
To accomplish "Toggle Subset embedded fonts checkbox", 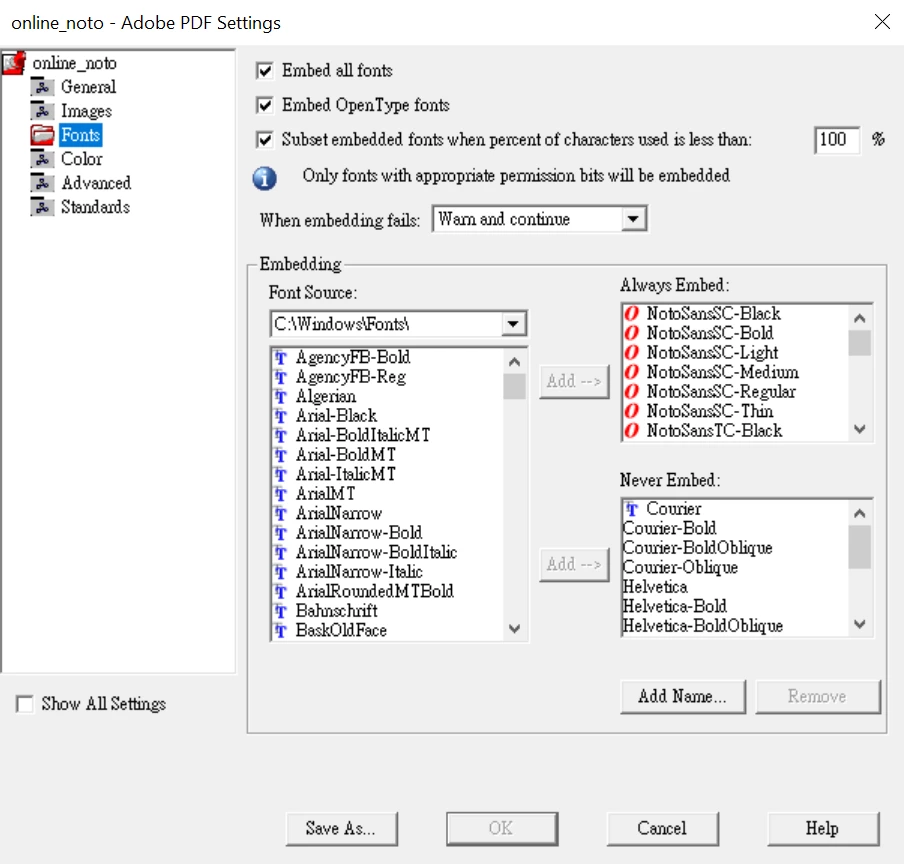I will pyautogui.click(x=265, y=140).
